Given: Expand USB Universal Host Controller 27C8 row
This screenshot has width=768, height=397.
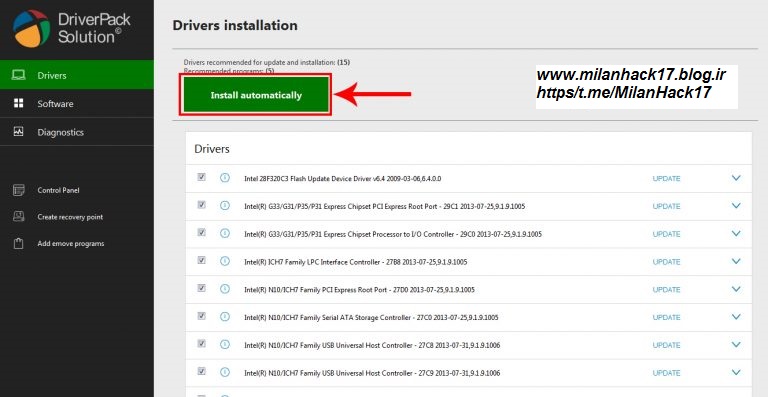Looking at the screenshot, I should click(x=736, y=345).
